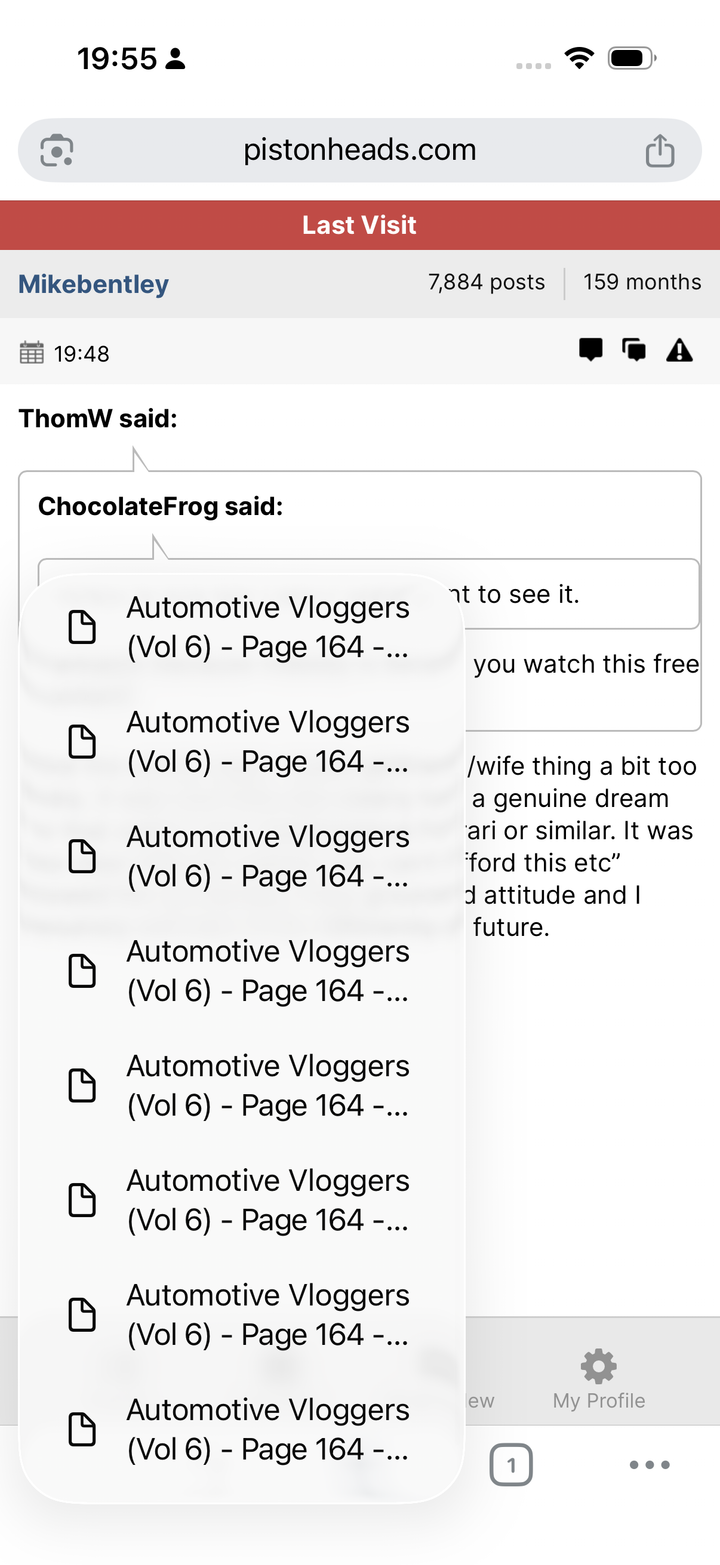Open the tab switcher showing 1 tab

511,1466
